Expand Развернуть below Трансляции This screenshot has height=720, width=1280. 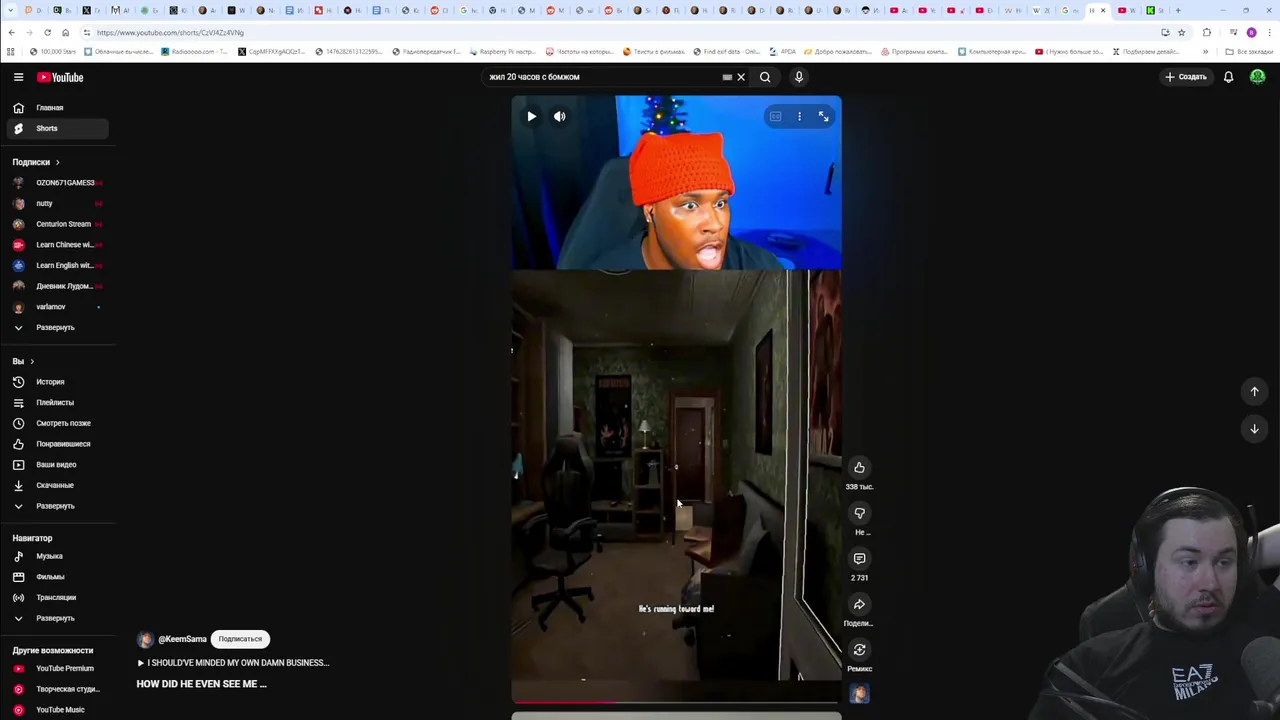[57, 618]
